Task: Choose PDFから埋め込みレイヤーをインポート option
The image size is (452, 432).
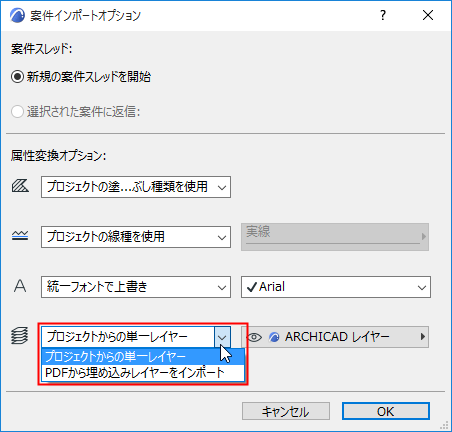Action: [143, 373]
